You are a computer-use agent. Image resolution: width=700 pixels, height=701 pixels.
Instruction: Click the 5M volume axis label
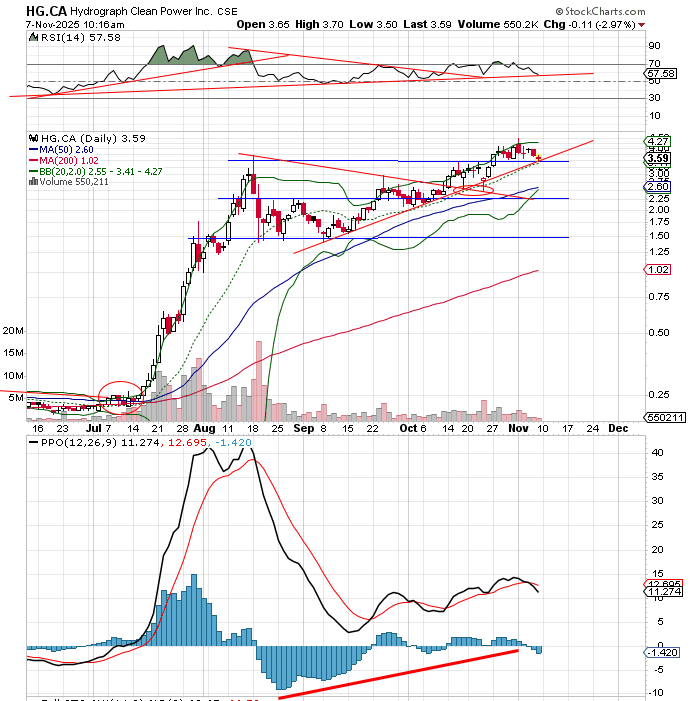pyautogui.click(x=16, y=398)
